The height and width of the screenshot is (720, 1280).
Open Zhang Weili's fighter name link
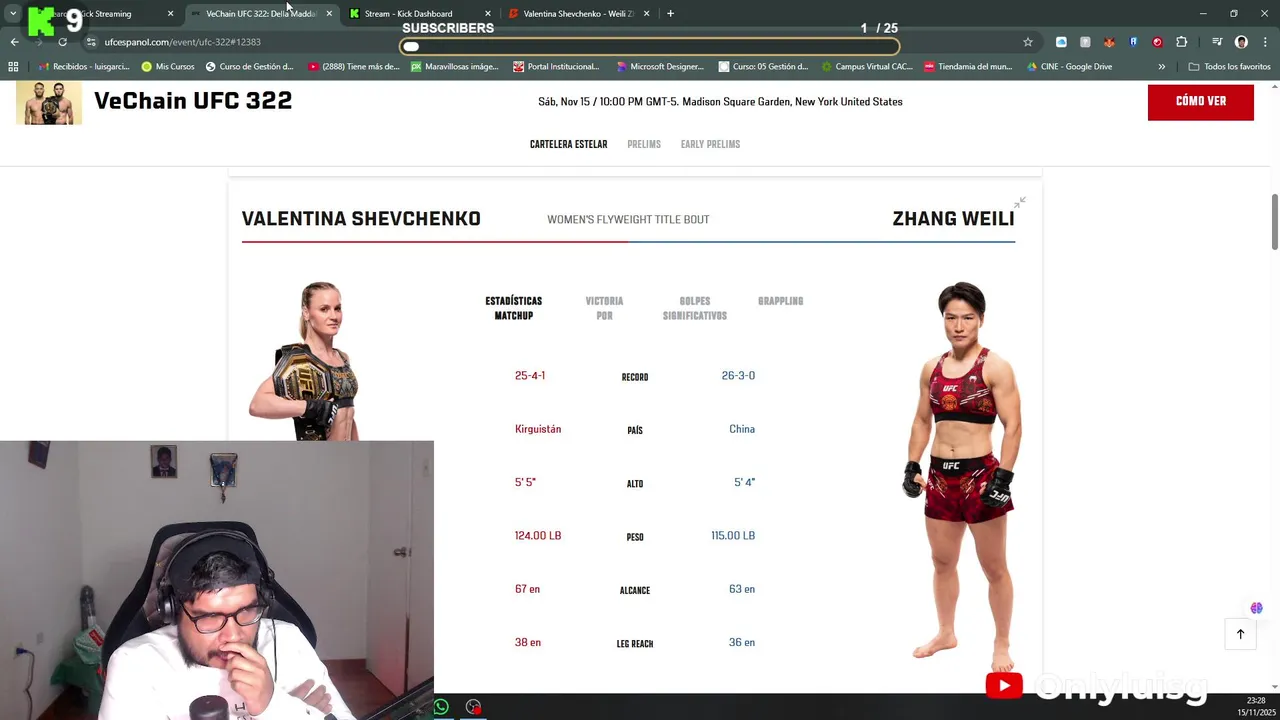(x=953, y=219)
